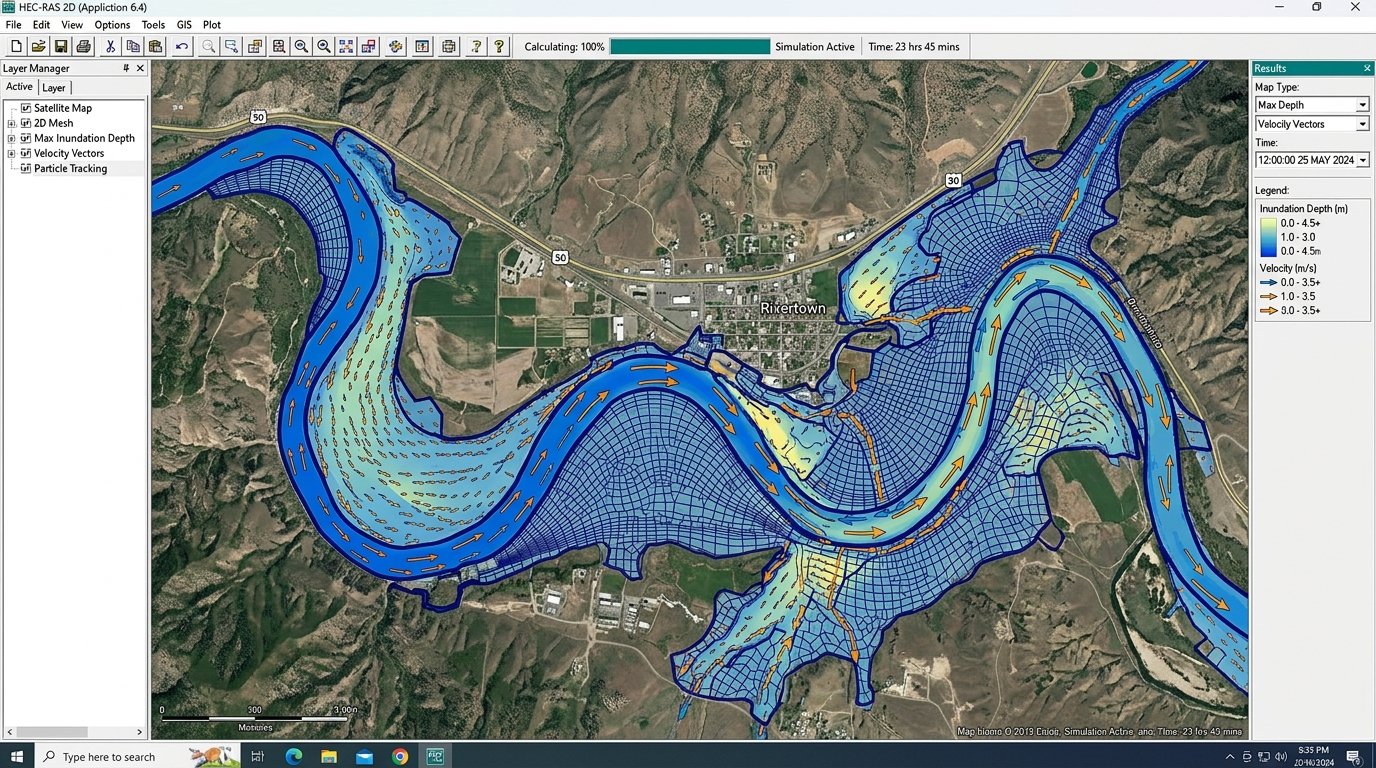Copy using the toolbar copy icon

[133, 46]
